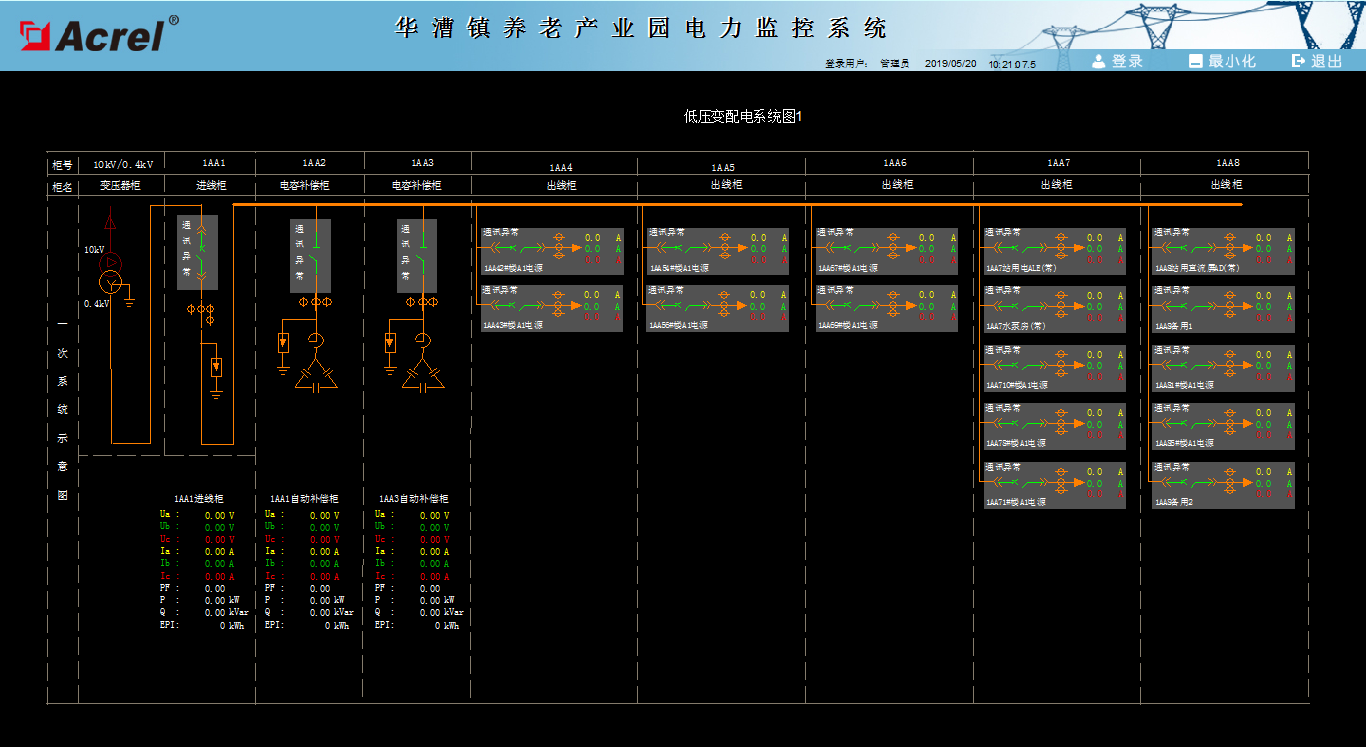Click the 1AA1 surge arrester symbol

point(216,367)
